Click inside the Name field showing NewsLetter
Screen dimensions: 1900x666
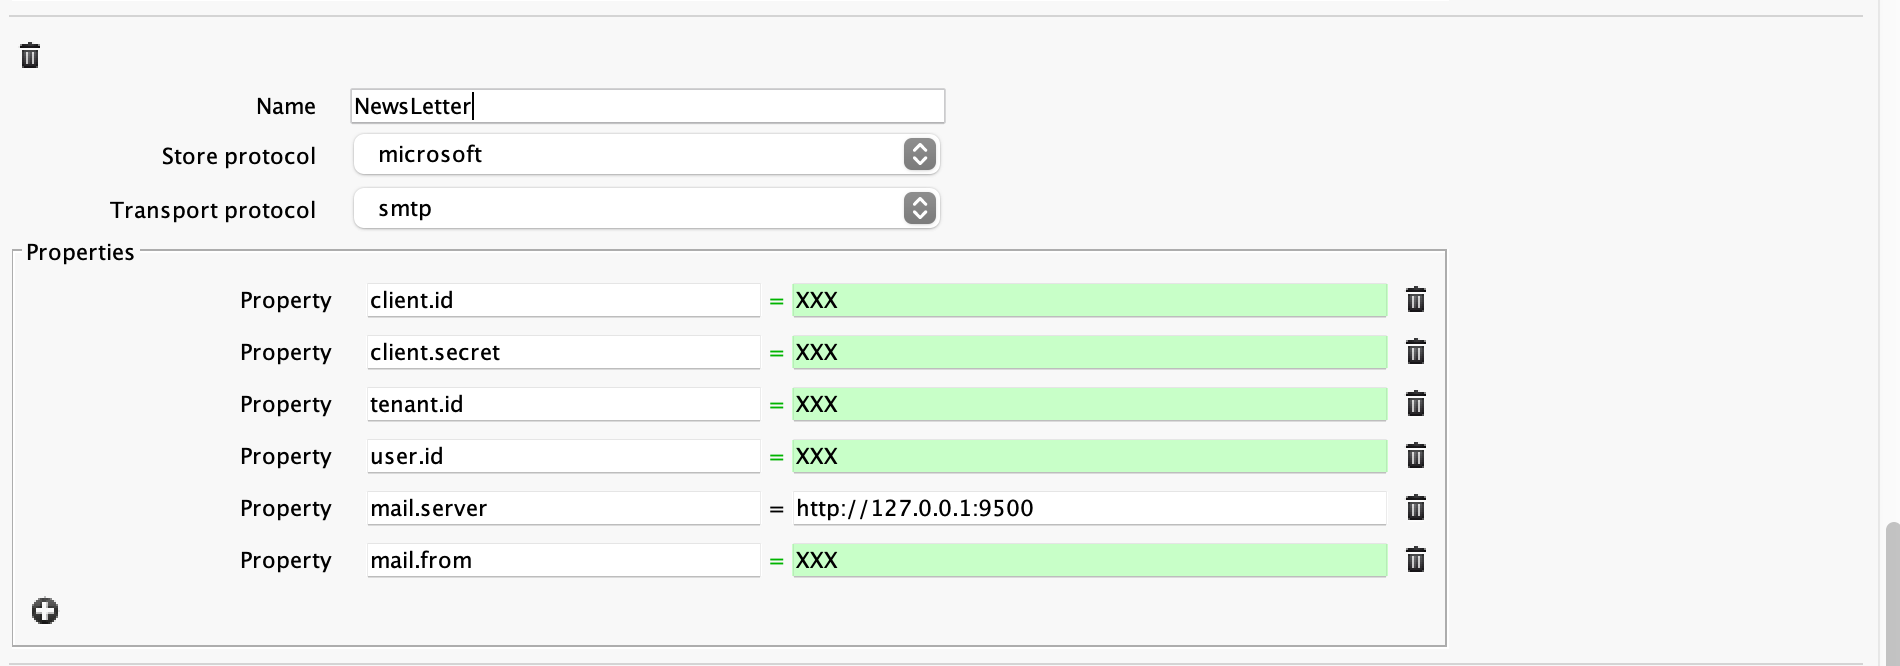[646, 105]
